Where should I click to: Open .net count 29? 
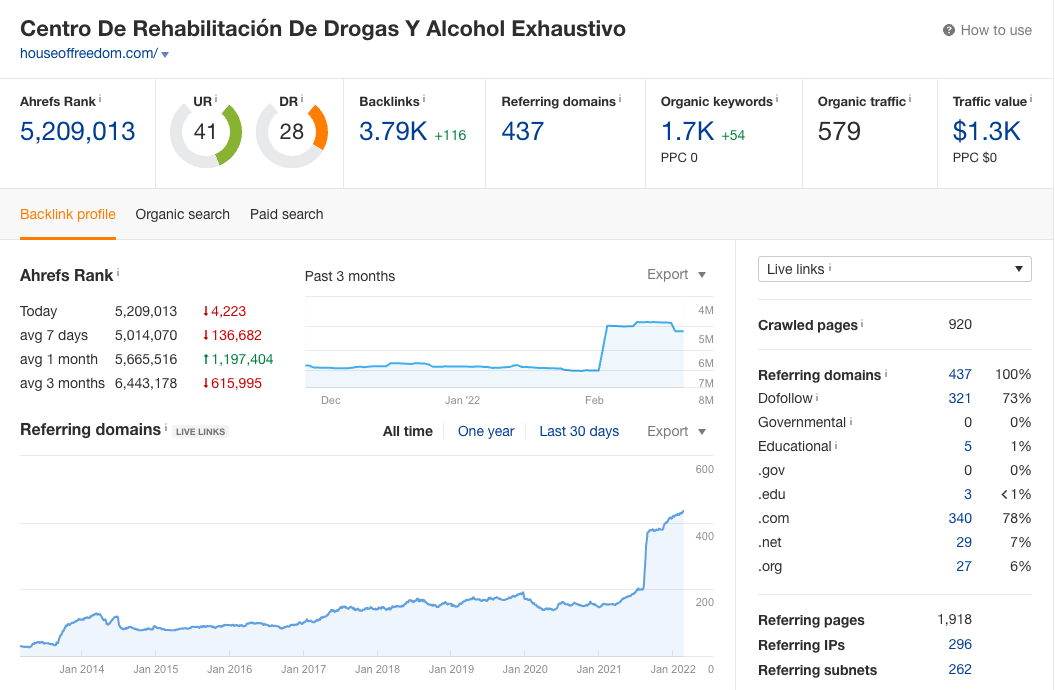963,542
